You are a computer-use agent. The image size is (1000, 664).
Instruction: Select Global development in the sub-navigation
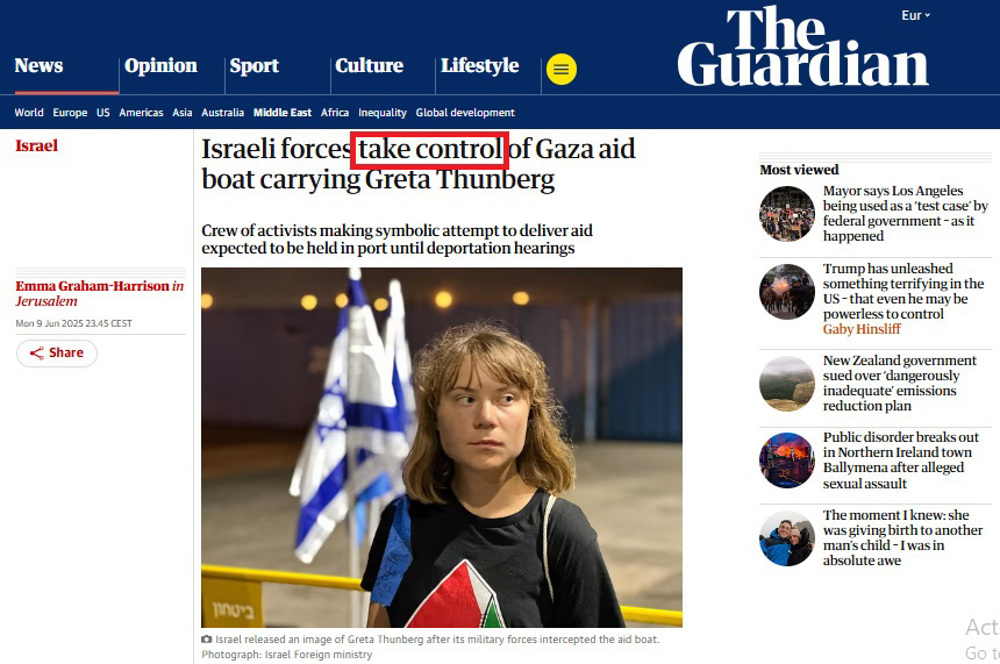tap(465, 112)
